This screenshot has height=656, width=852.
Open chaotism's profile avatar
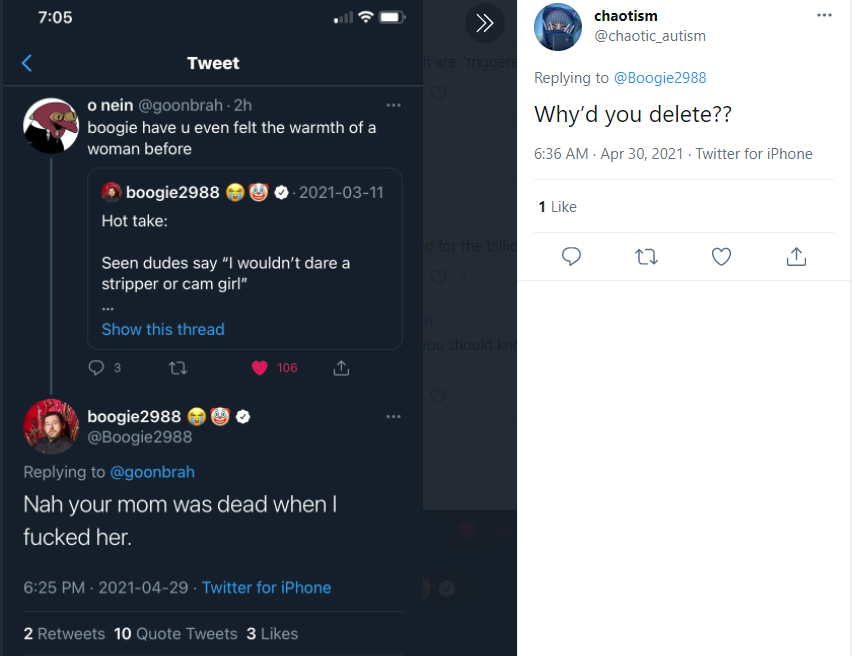558,27
